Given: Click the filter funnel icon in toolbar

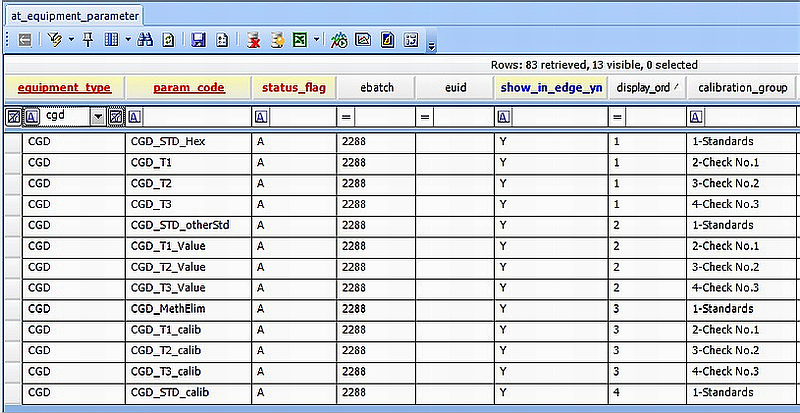Looking at the screenshot, I should (54, 40).
